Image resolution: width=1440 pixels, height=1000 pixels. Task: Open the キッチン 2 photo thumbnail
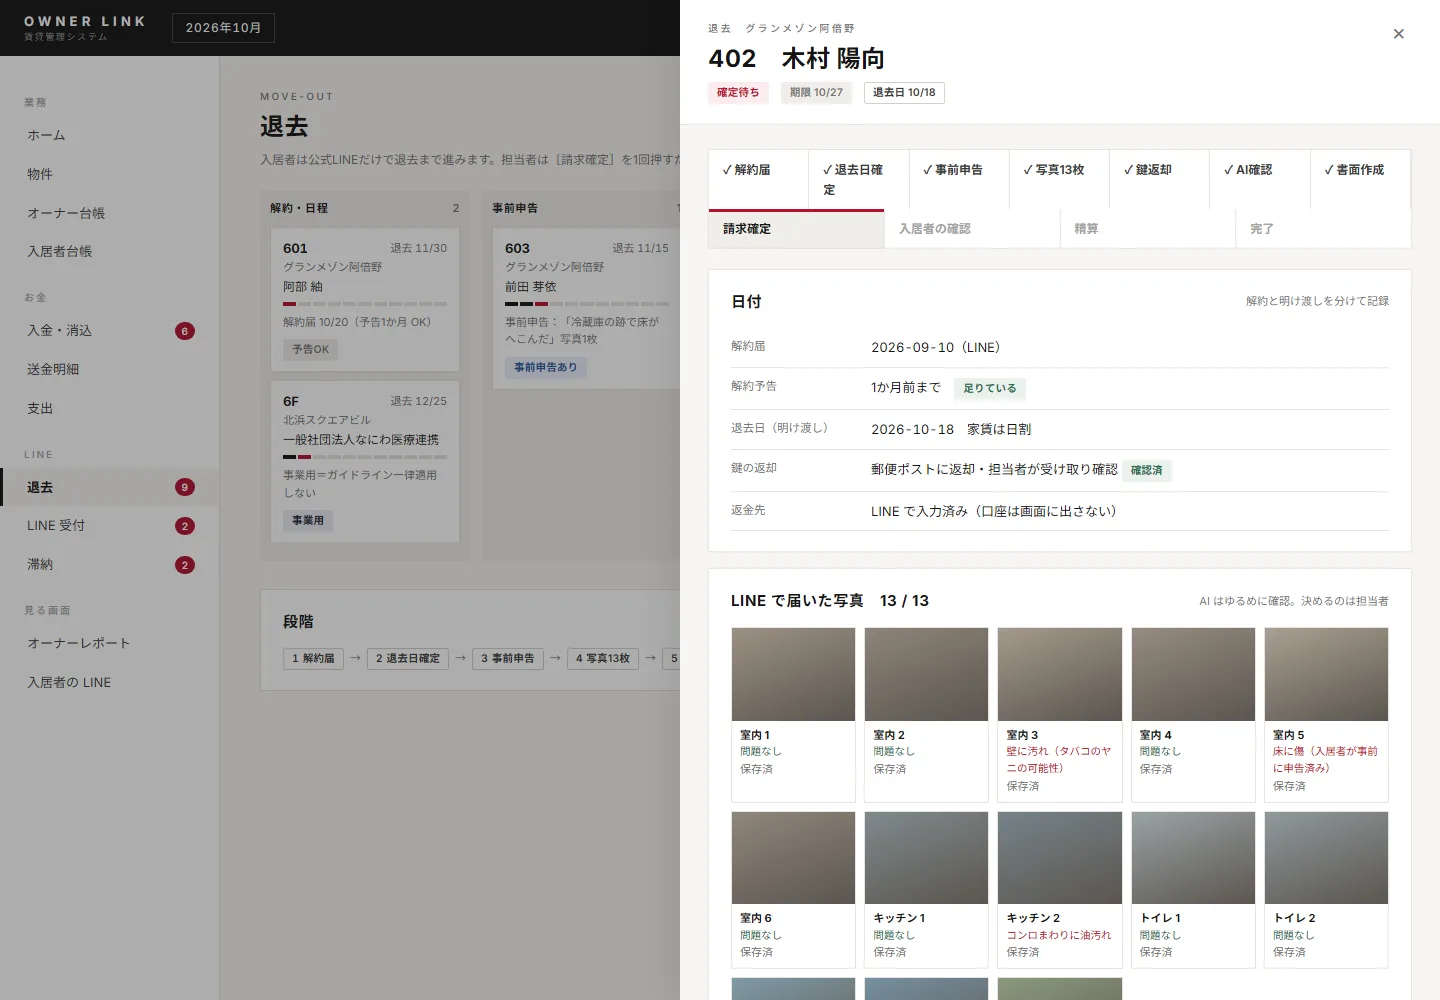click(1060, 858)
